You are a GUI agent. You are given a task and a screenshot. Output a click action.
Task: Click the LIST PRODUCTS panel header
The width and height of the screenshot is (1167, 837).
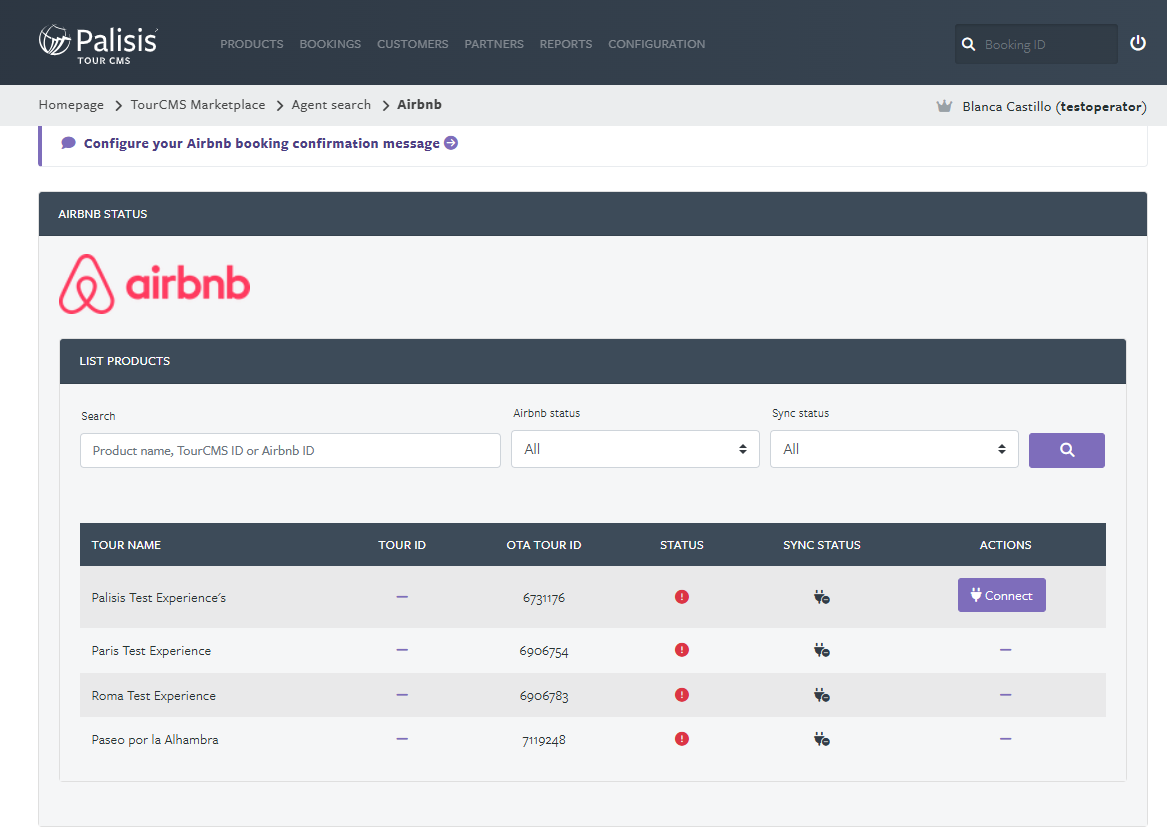coord(592,361)
